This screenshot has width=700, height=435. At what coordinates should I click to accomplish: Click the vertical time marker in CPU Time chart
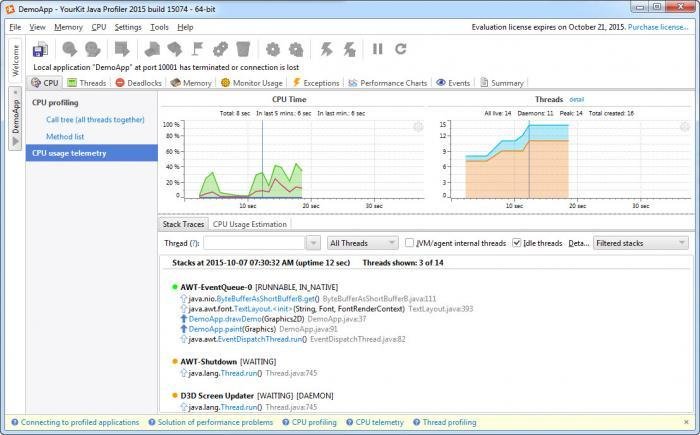(262, 159)
